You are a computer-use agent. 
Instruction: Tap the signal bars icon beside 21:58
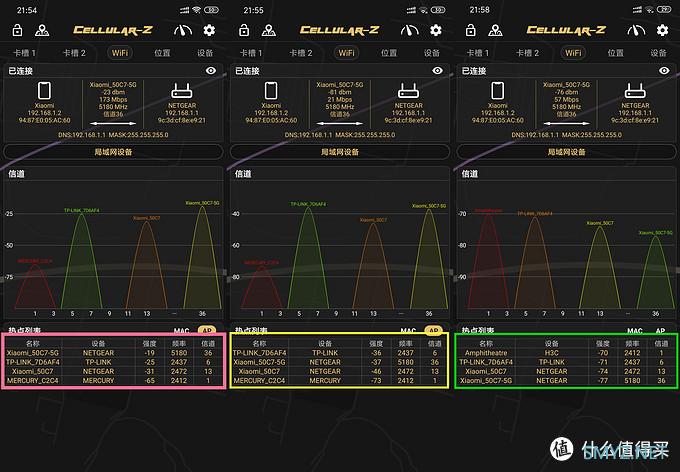click(x=638, y=10)
